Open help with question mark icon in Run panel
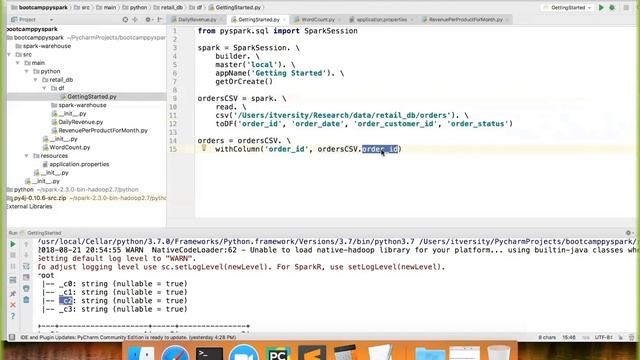 (13, 316)
